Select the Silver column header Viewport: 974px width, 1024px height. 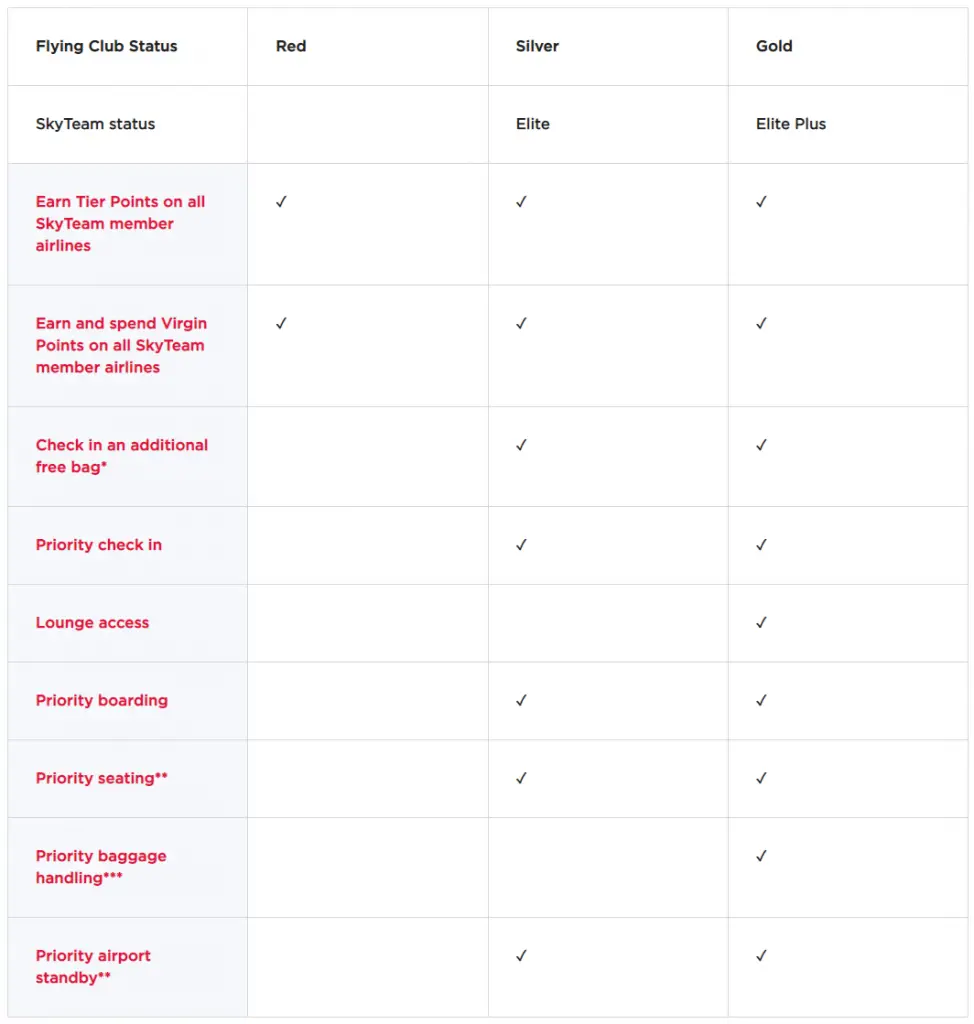(x=535, y=46)
